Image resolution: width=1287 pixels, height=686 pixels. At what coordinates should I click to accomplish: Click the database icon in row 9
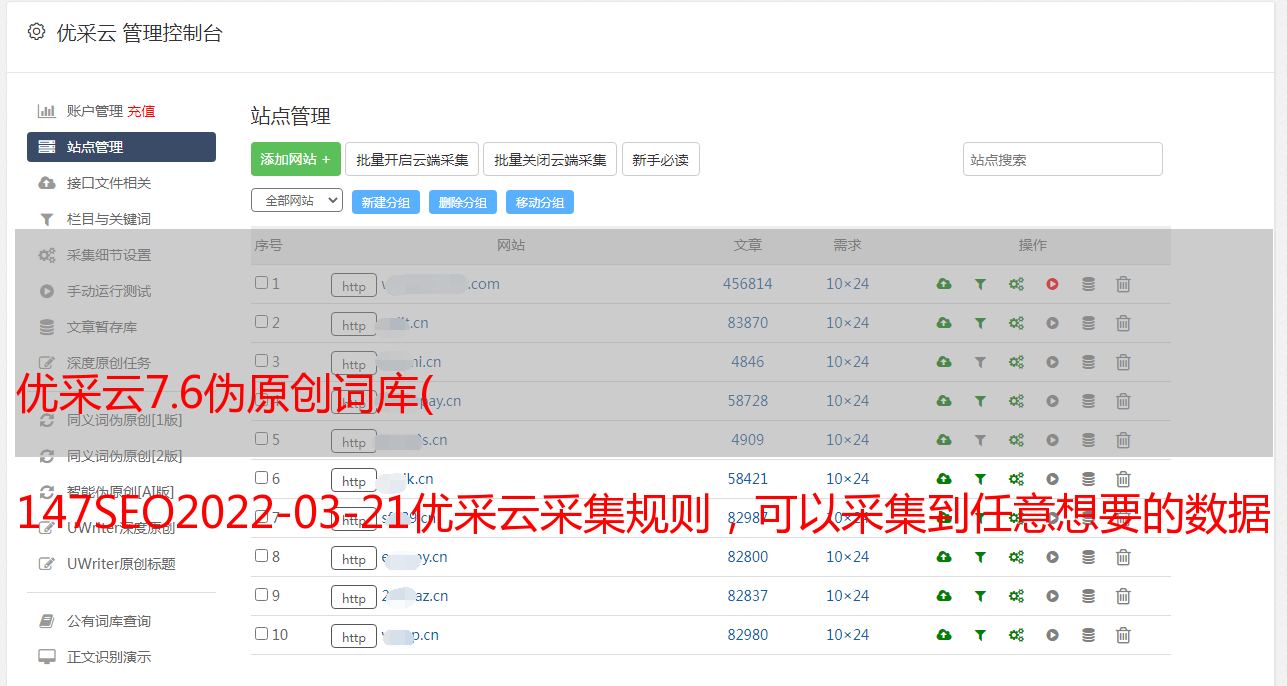pos(1088,596)
